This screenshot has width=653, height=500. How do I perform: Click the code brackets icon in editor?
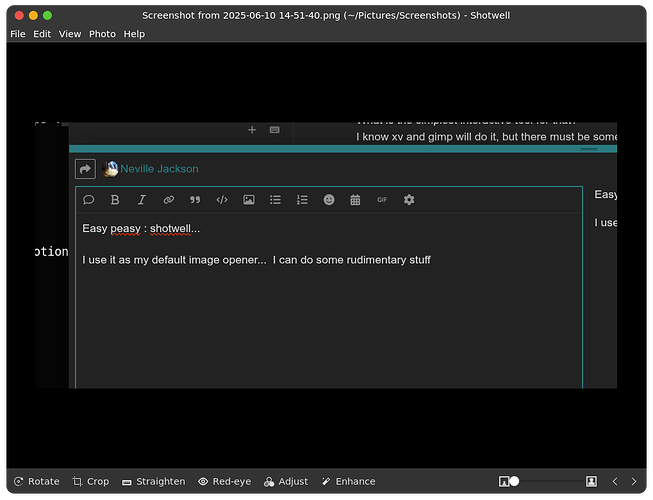click(222, 200)
